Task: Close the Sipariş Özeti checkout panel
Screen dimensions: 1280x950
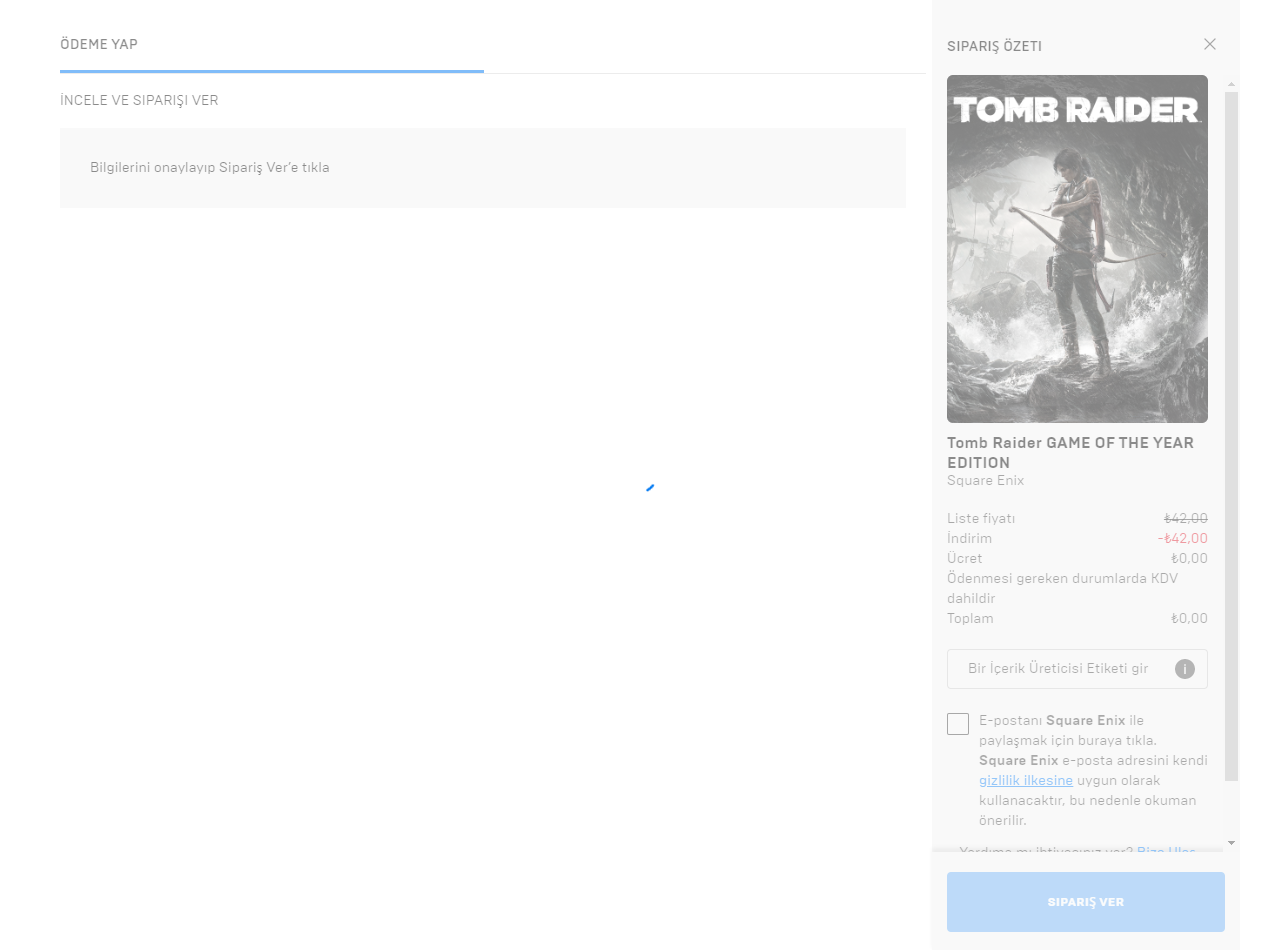Action: [1210, 44]
